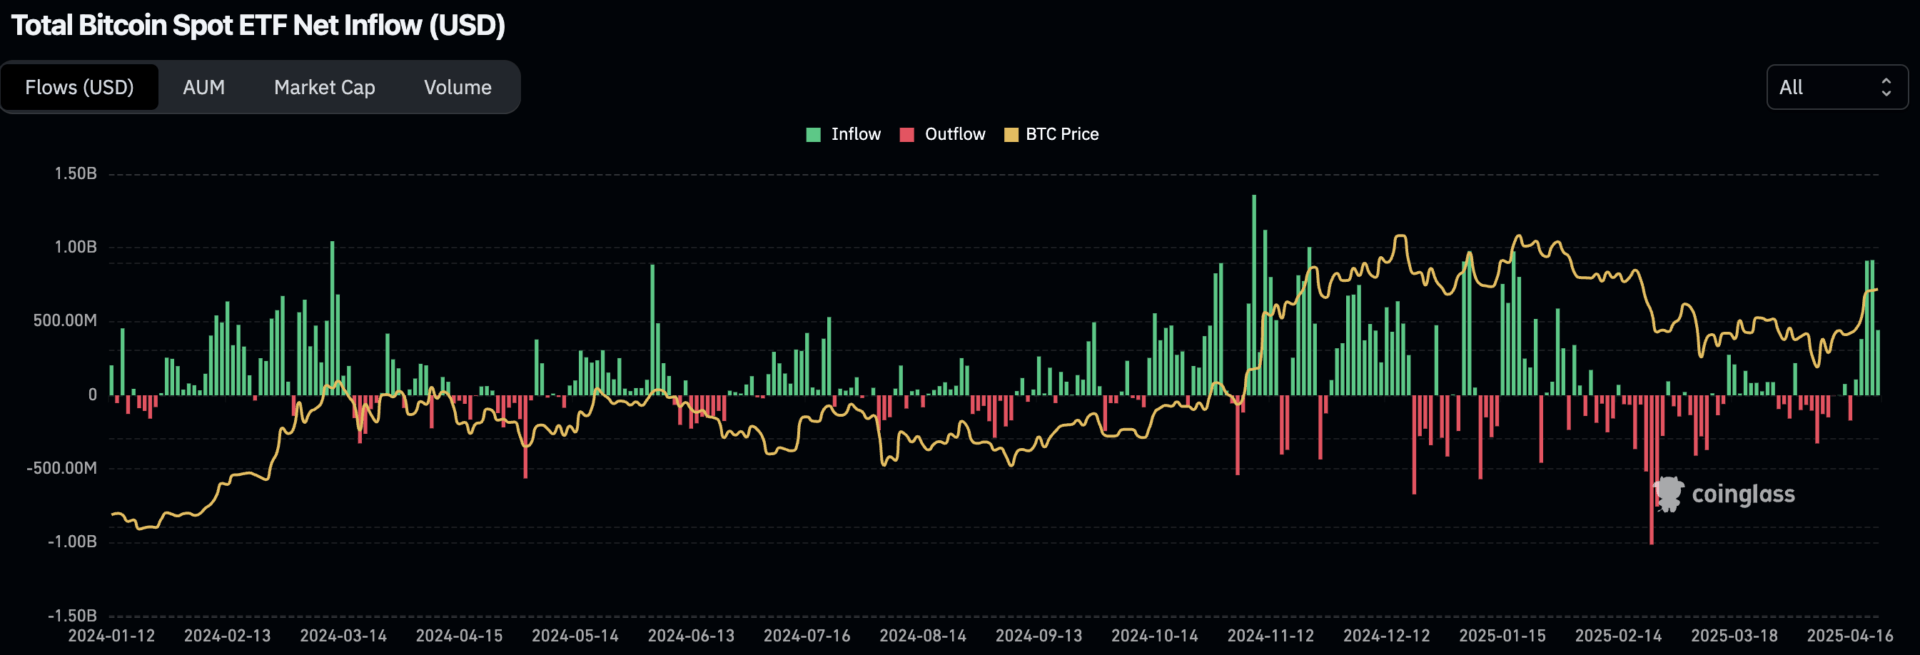
Task: Open the All time range dropdown
Action: click(1835, 88)
